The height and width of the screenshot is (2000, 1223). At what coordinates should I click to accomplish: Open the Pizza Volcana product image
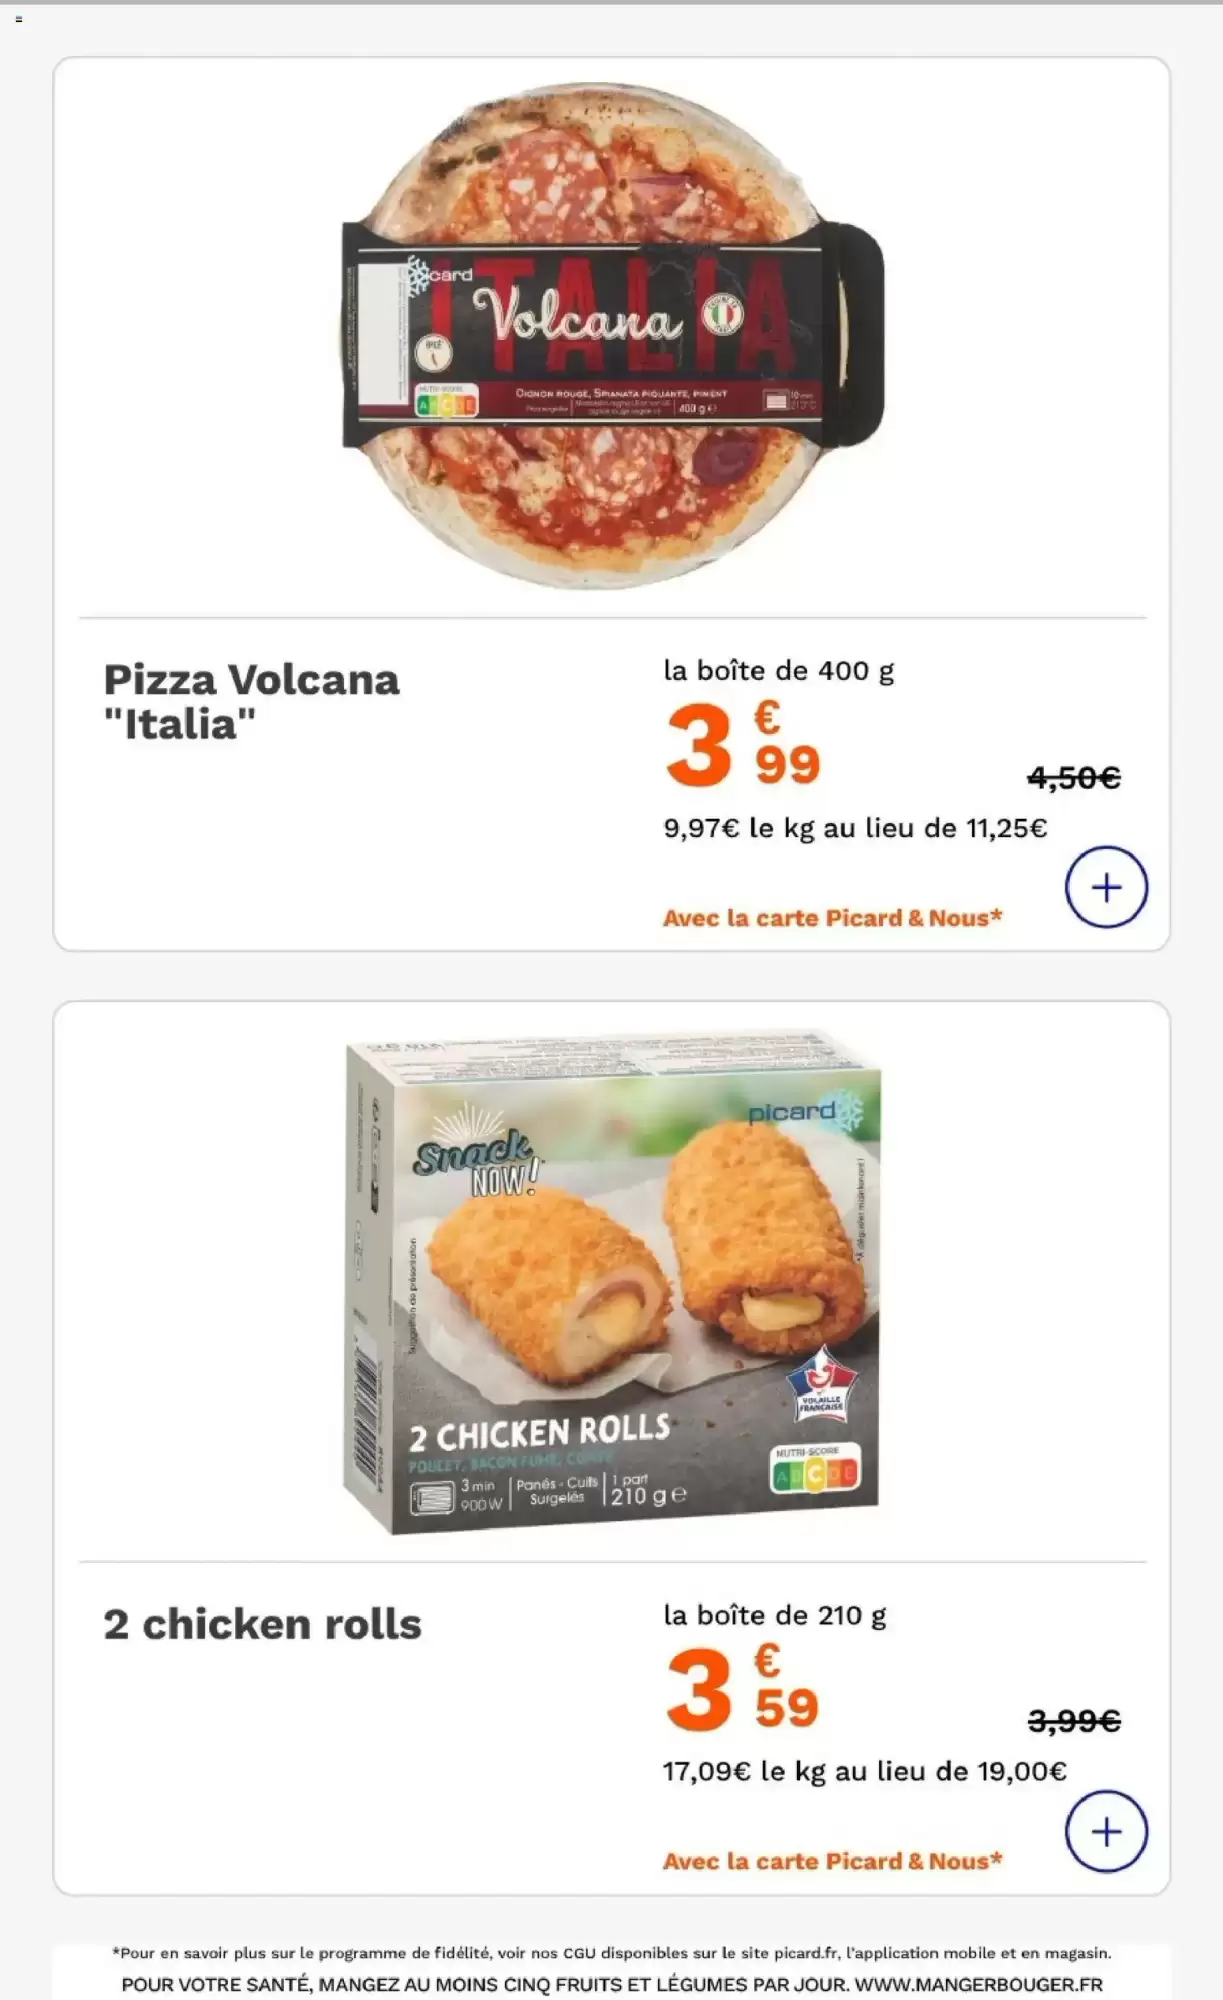(612, 335)
